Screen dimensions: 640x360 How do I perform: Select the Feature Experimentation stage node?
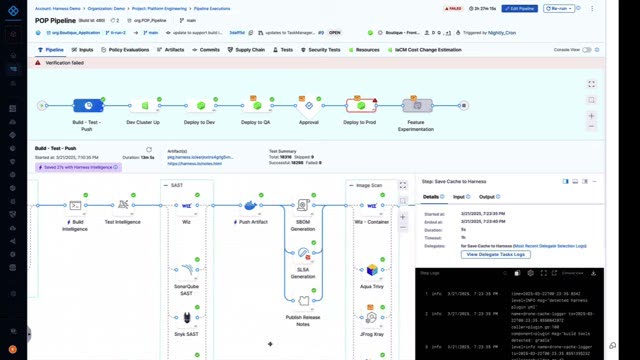pyautogui.click(x=417, y=106)
